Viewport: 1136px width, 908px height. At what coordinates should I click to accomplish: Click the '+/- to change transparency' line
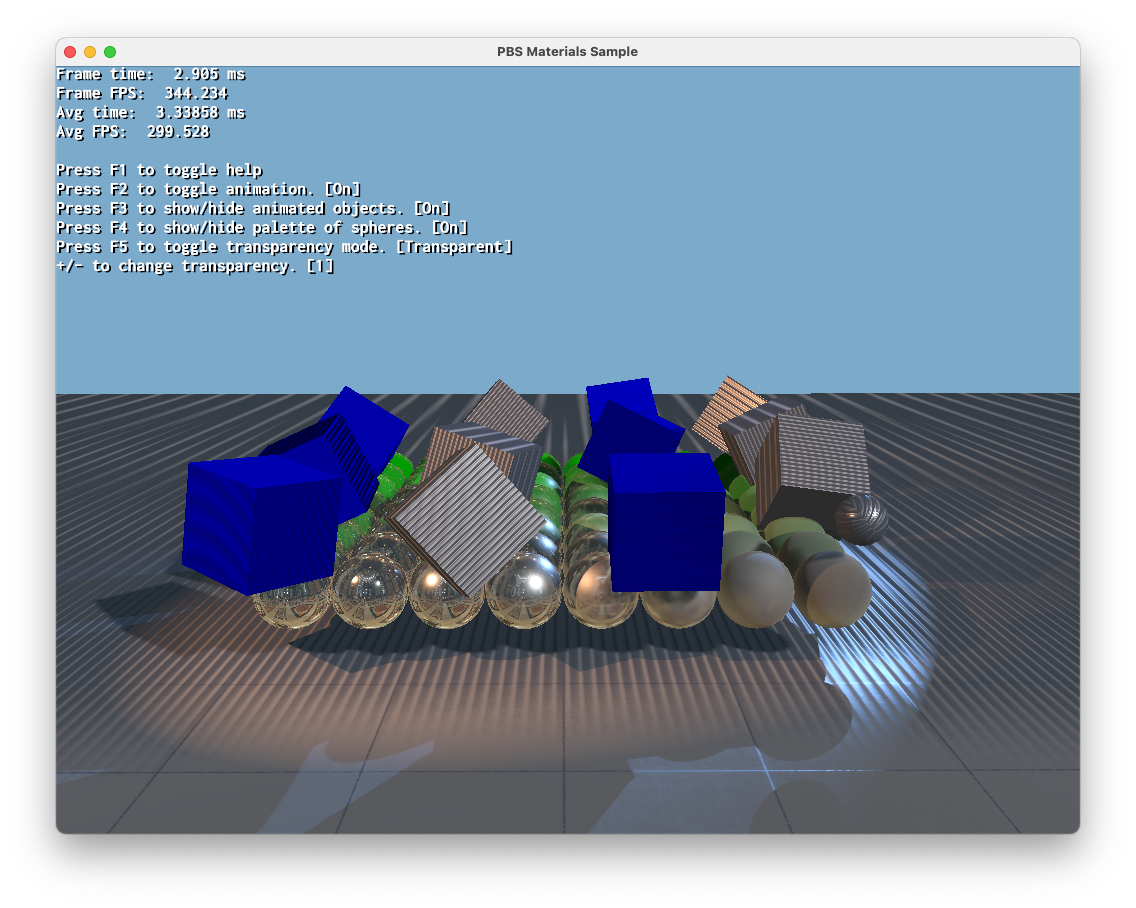[x=196, y=266]
